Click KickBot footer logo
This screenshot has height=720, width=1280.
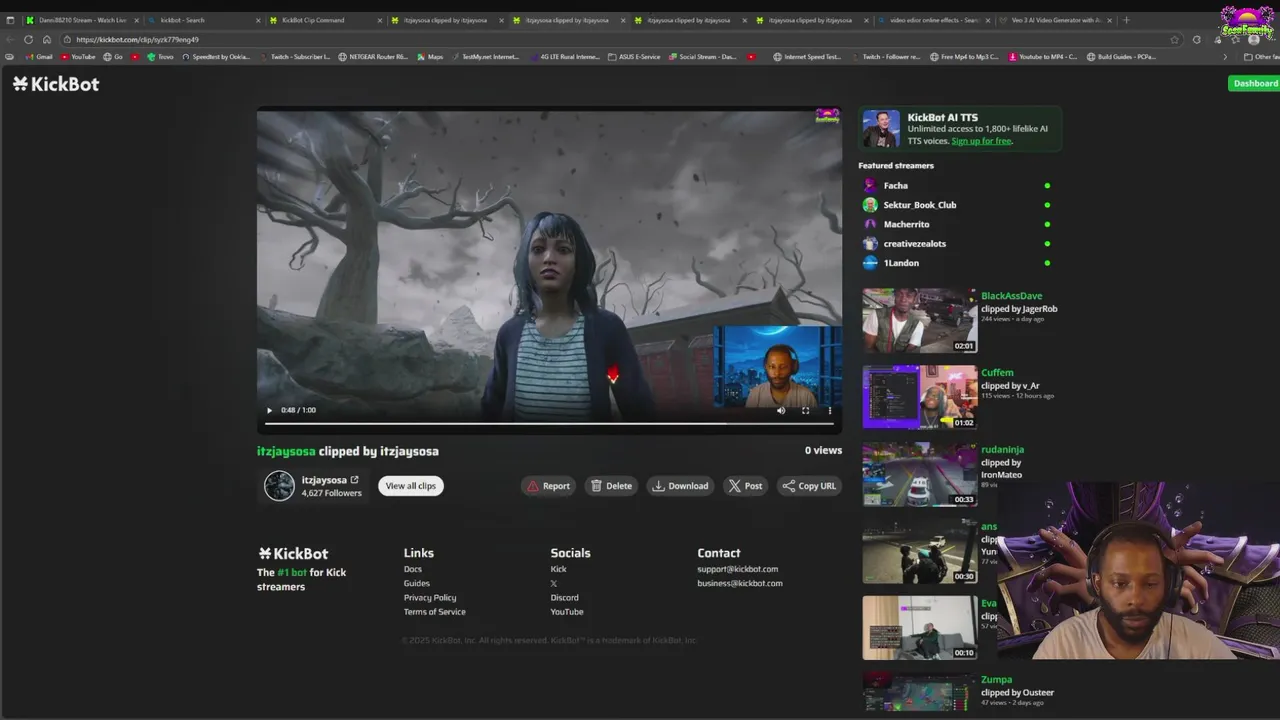(x=293, y=553)
